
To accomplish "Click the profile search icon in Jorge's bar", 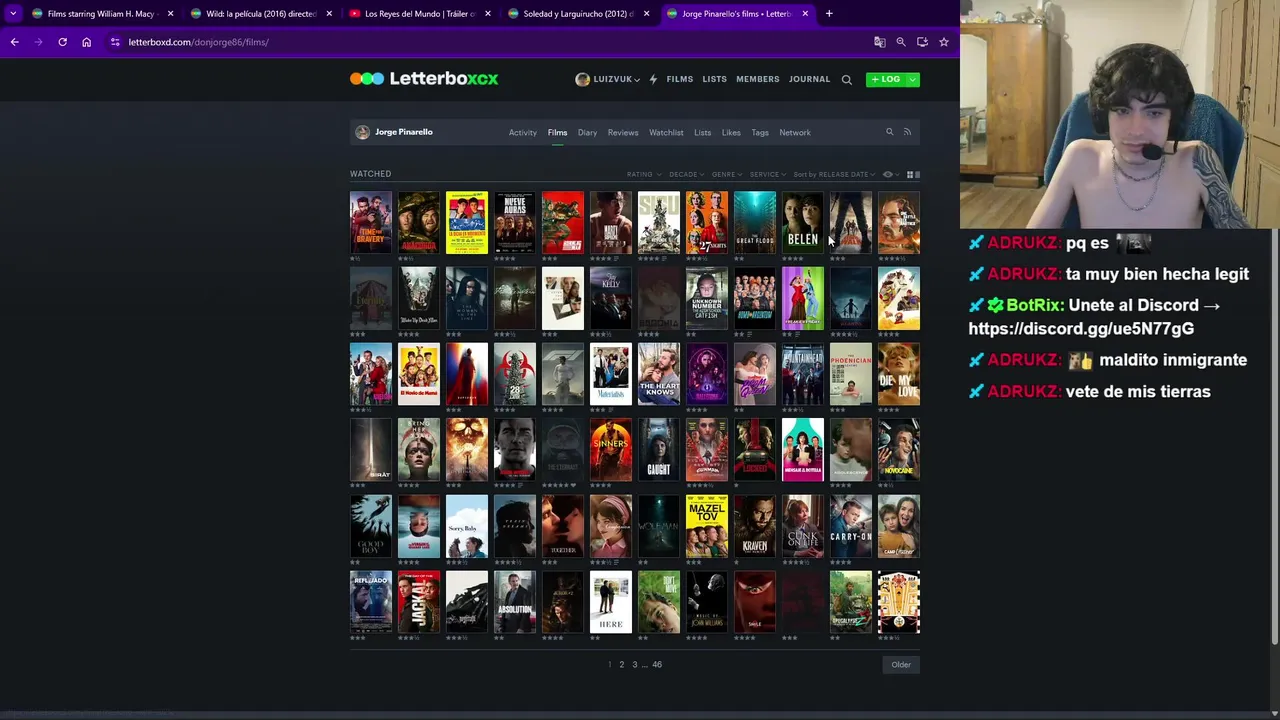I will click(889, 132).
